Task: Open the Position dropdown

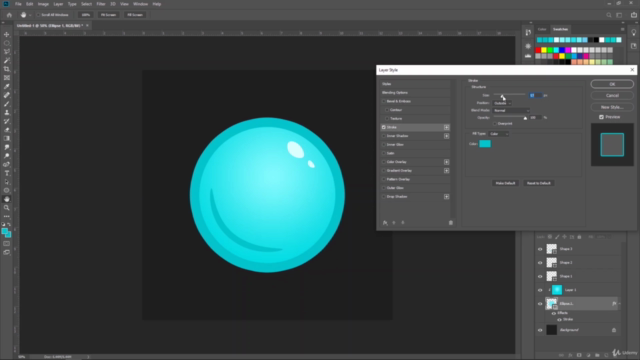Action: 502,103
